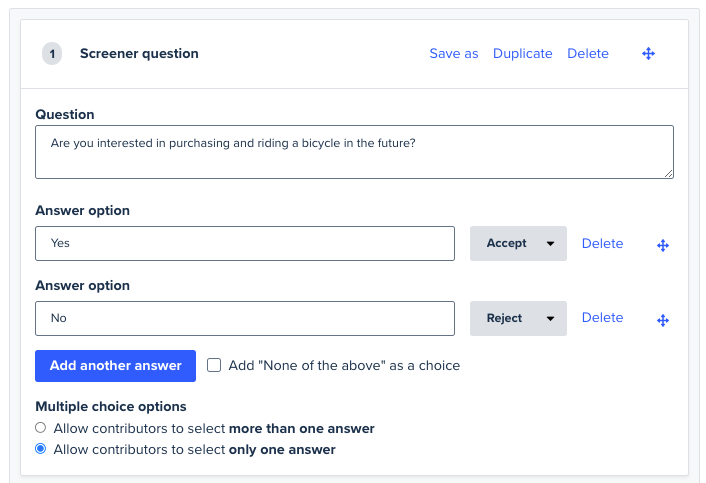Click the Yes answer option field
Screen dimensions: 706x483
(x=245, y=243)
